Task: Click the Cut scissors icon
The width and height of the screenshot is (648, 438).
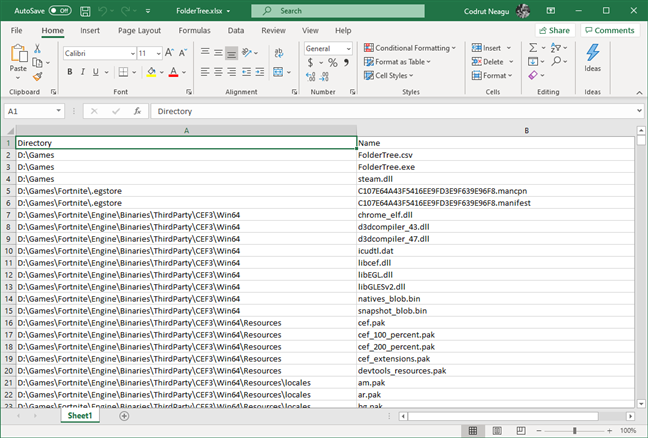Action: 37,49
